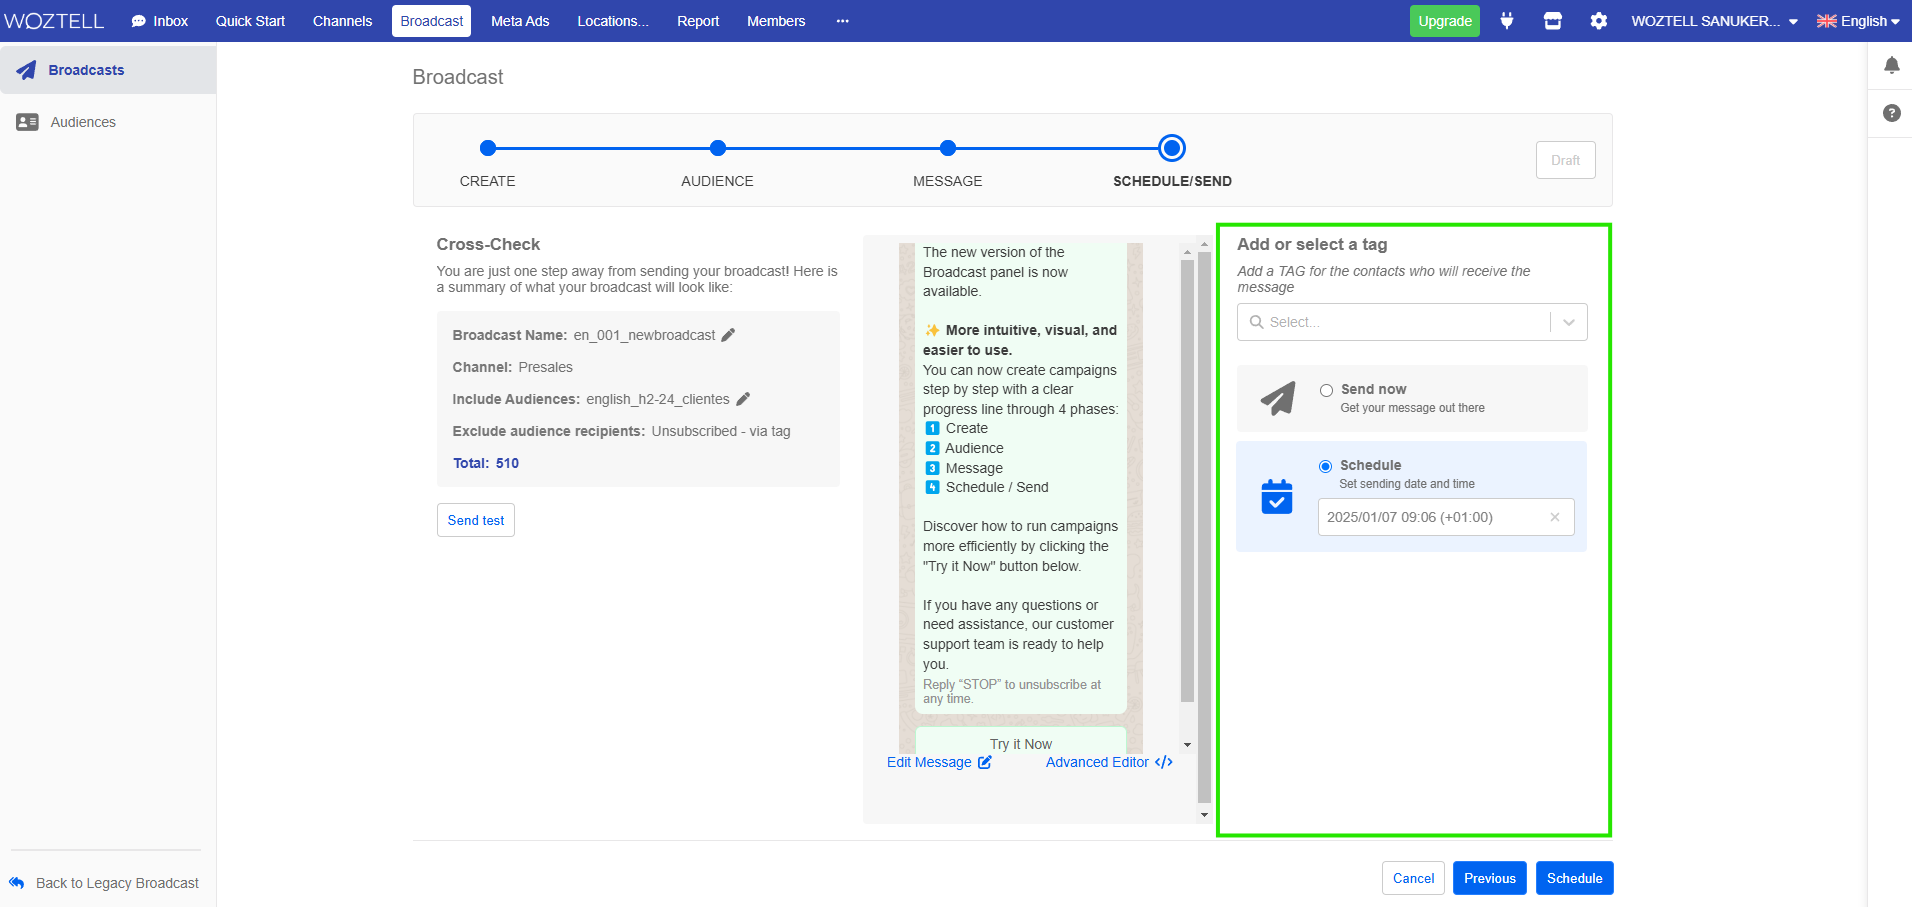Open Audiences in the sidebar
This screenshot has width=1912, height=907.
click(83, 122)
